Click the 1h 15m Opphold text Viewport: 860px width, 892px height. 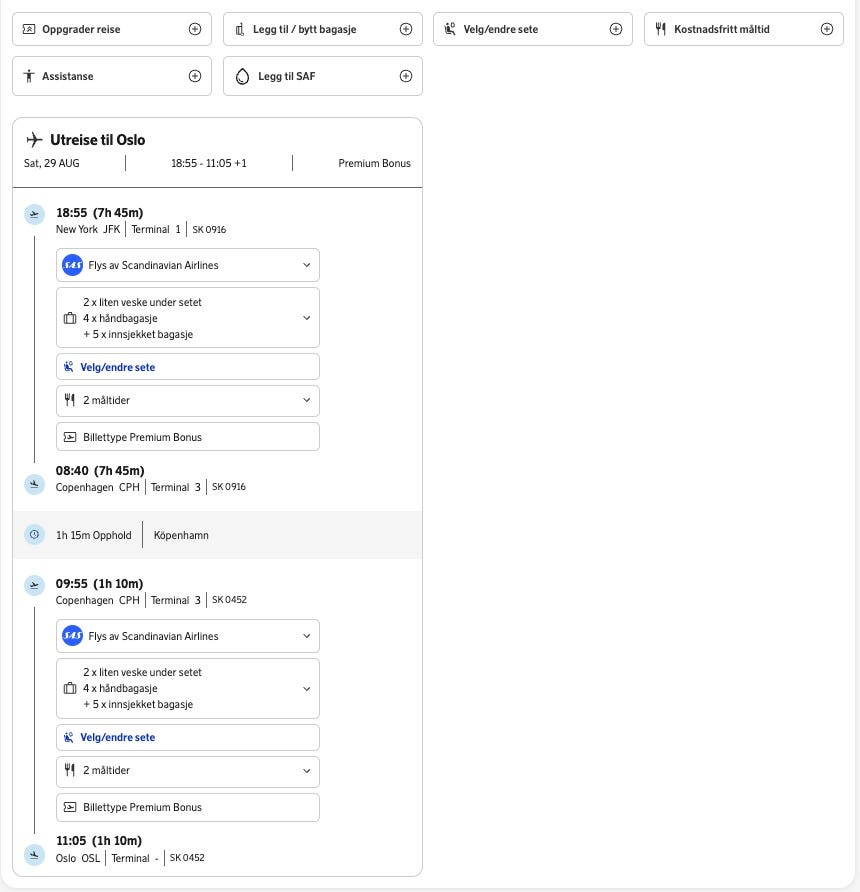[93, 535]
